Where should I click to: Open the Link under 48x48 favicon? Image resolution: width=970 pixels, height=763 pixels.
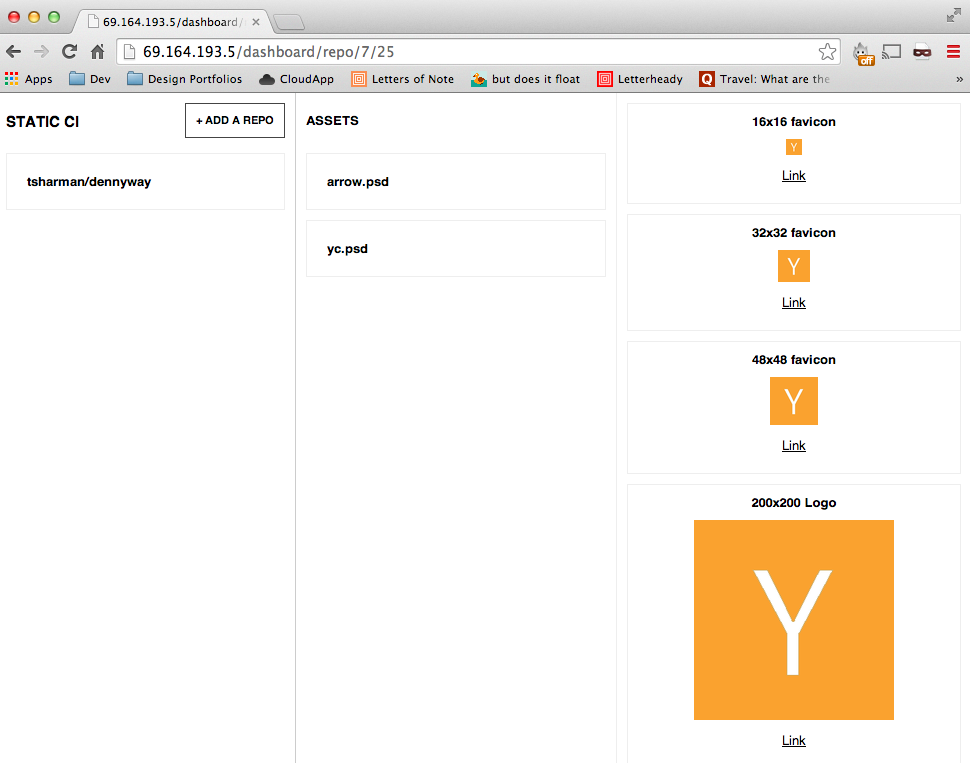point(794,446)
